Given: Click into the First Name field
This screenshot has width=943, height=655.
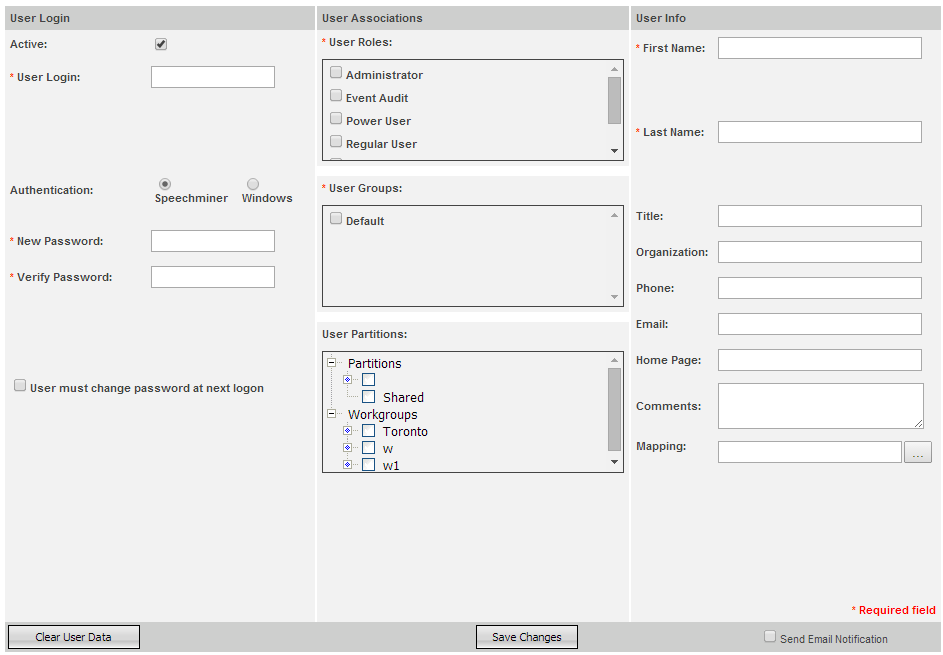Looking at the screenshot, I should tap(819, 48).
